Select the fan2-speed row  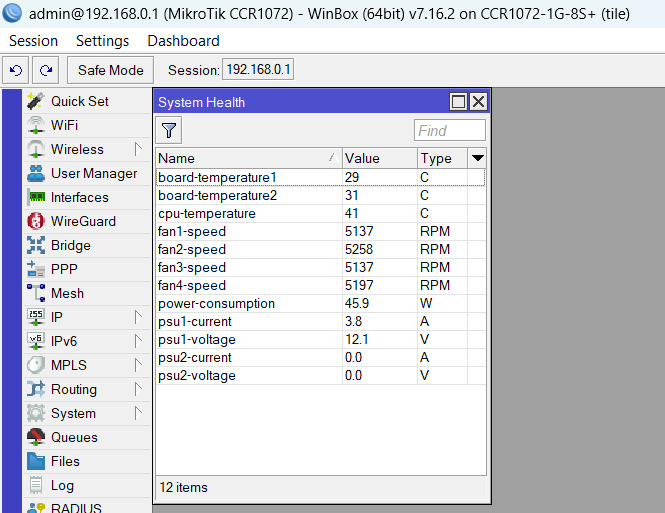pos(321,249)
